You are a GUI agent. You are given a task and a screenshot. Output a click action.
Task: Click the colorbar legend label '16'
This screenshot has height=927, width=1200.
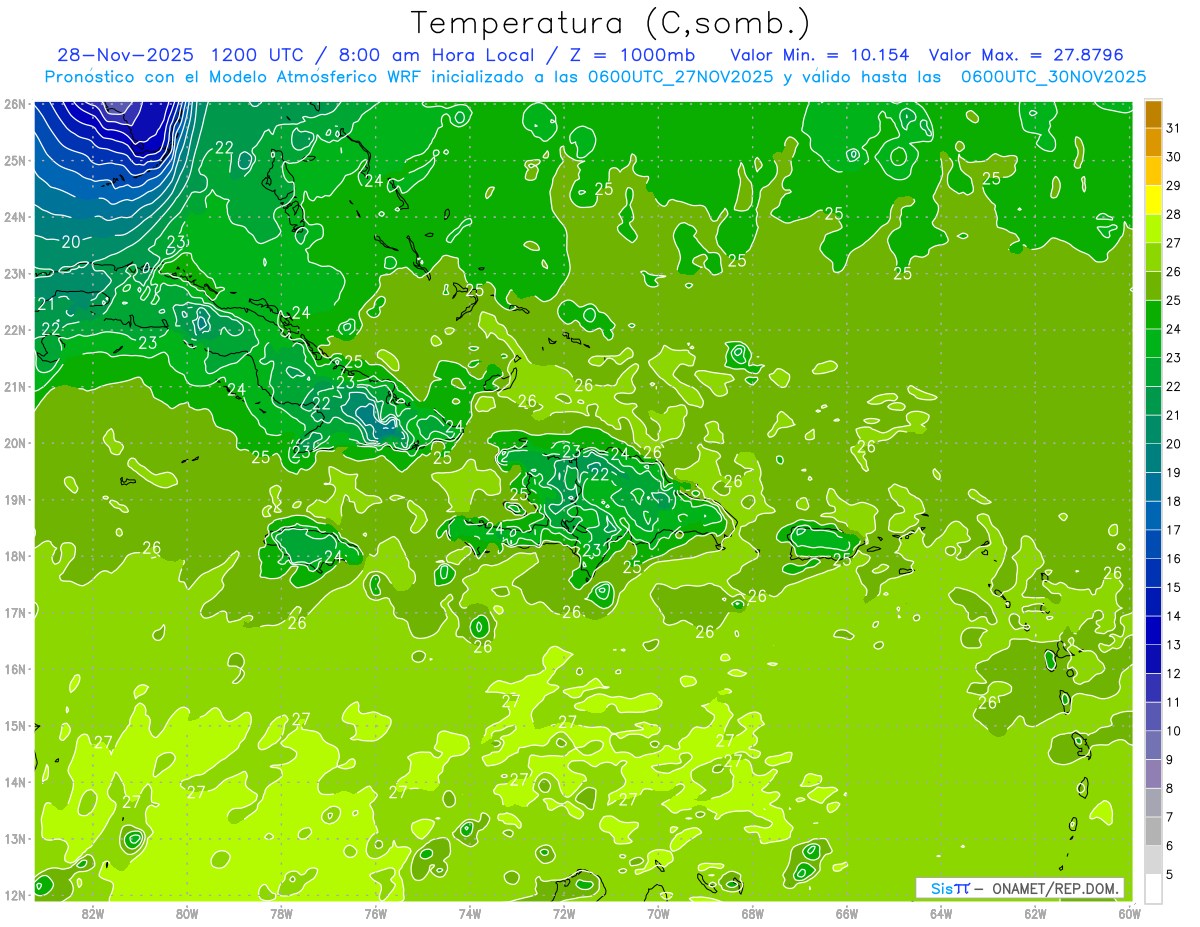coord(1174,558)
